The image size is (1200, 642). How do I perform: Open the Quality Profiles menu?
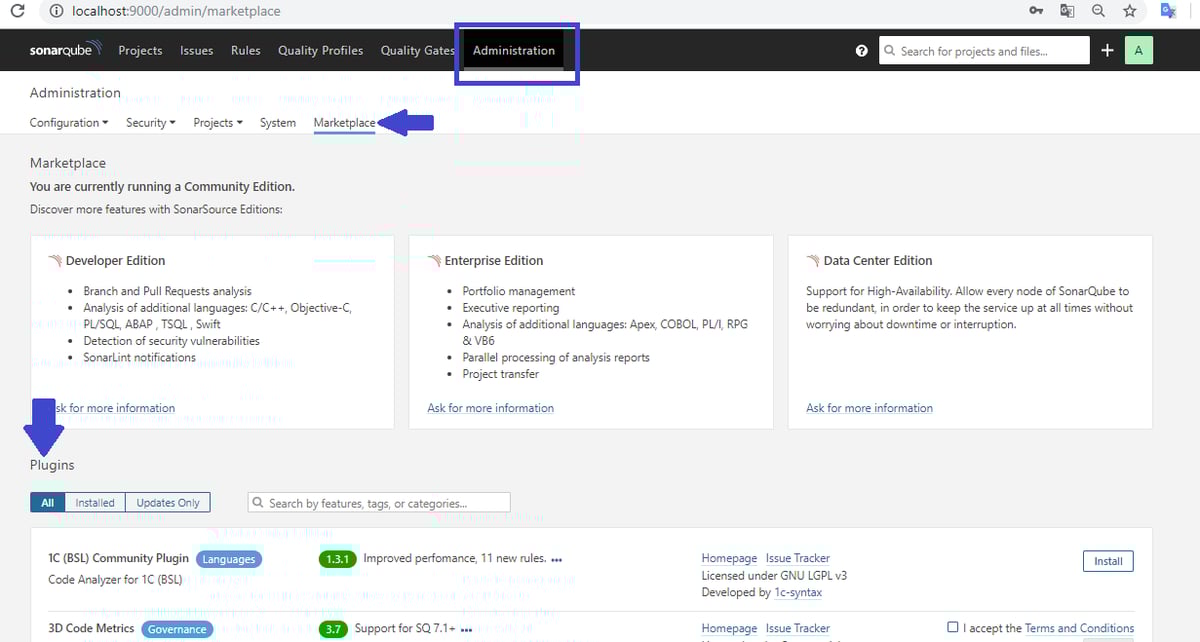coord(320,51)
